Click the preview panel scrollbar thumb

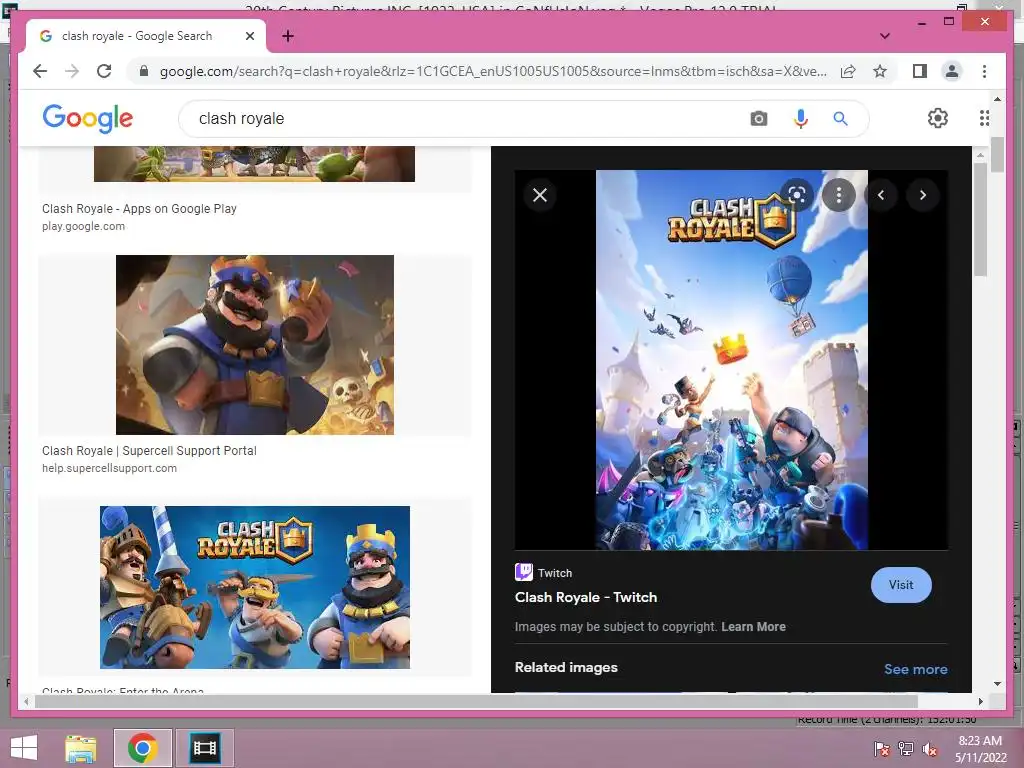coord(980,219)
